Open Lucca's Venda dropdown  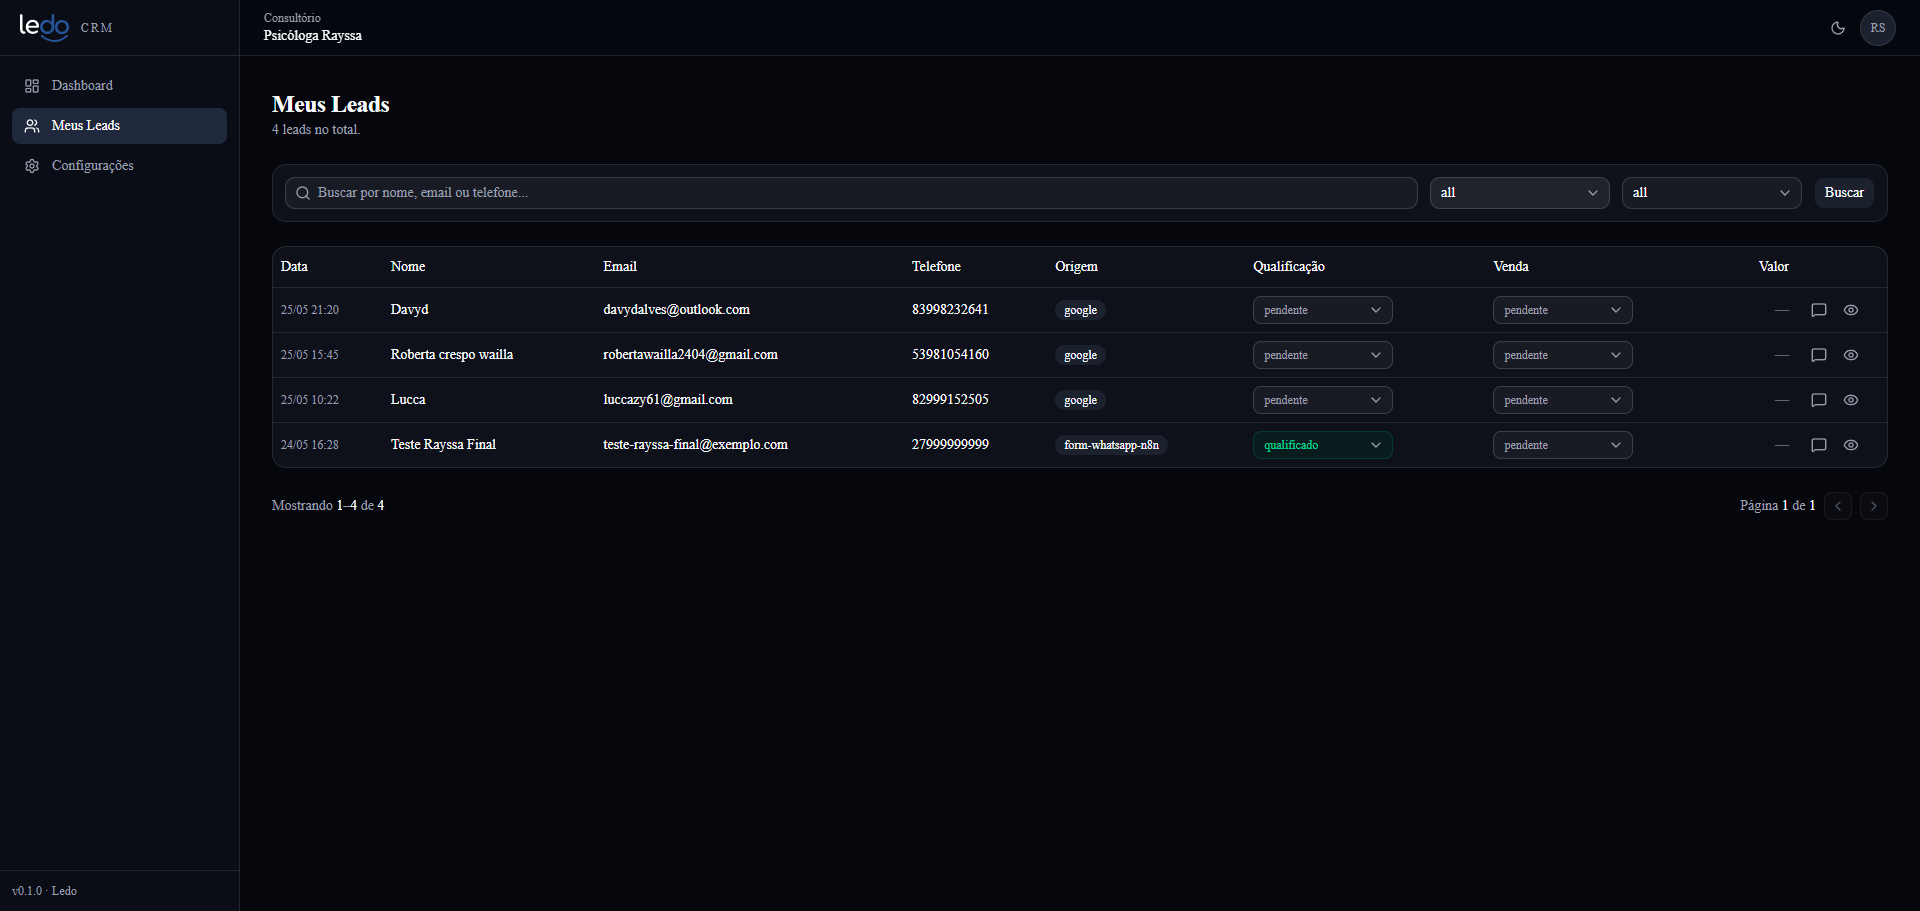point(1563,400)
